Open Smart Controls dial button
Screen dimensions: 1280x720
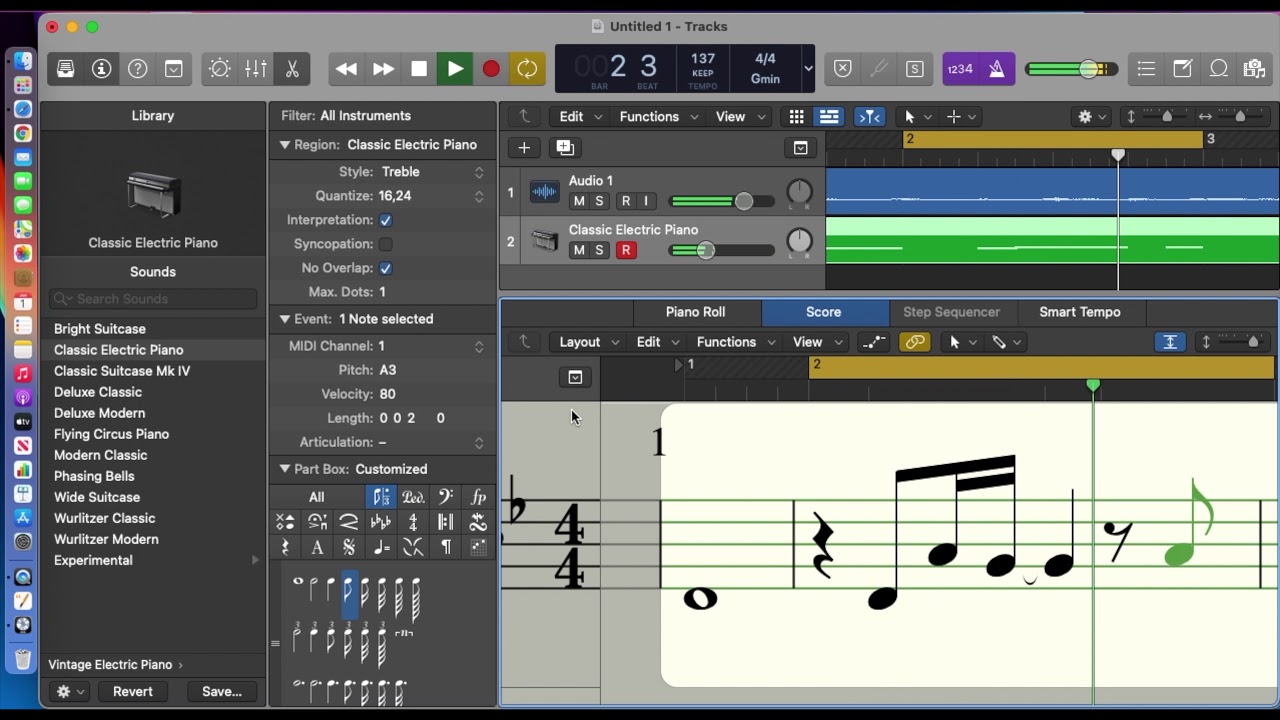[219, 69]
